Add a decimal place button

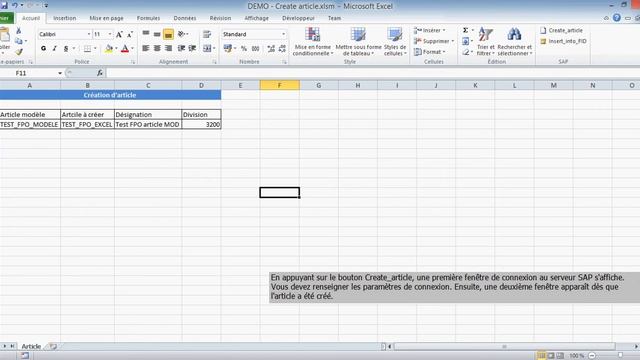point(271,49)
